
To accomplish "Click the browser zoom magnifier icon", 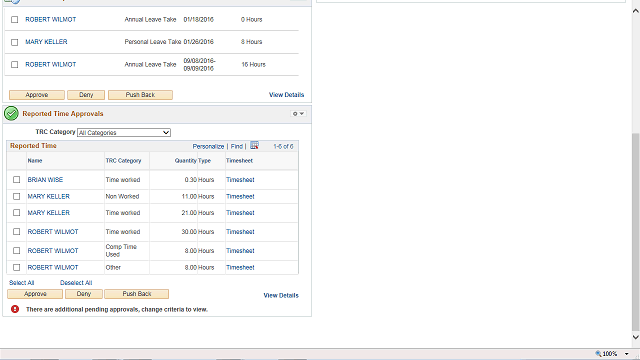I will [x=598, y=354].
